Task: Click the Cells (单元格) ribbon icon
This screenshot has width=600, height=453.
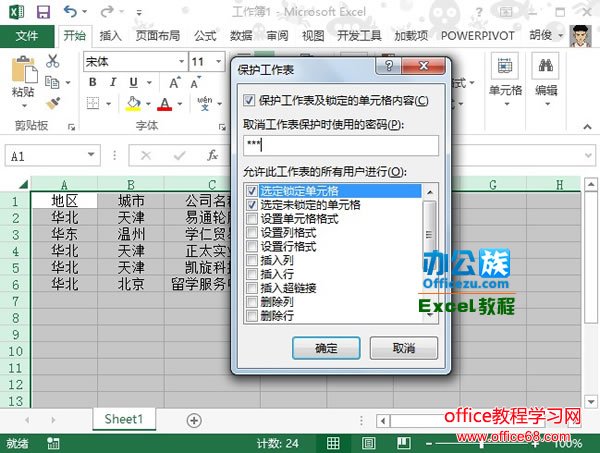Action: (x=505, y=67)
